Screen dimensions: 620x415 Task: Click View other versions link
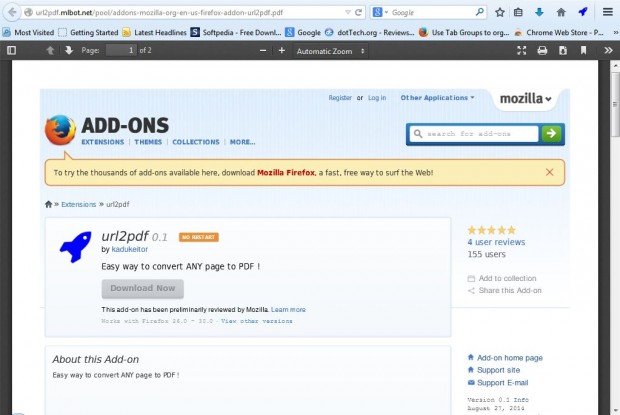pos(257,321)
